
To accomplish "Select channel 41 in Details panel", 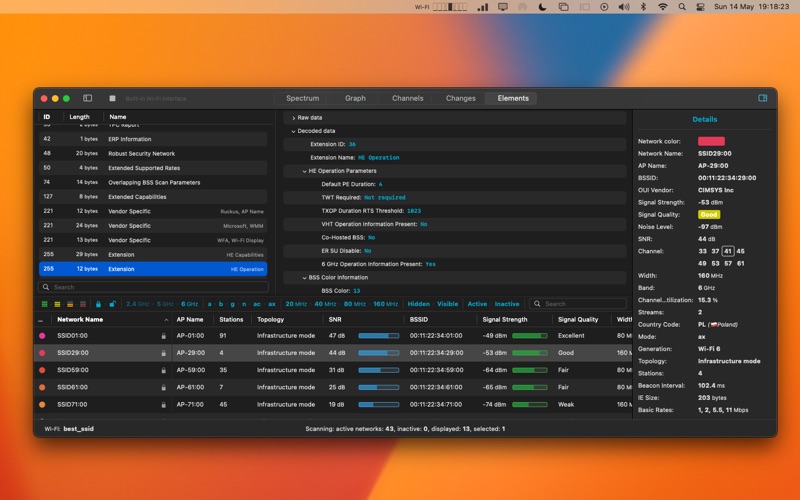I will click(728, 251).
